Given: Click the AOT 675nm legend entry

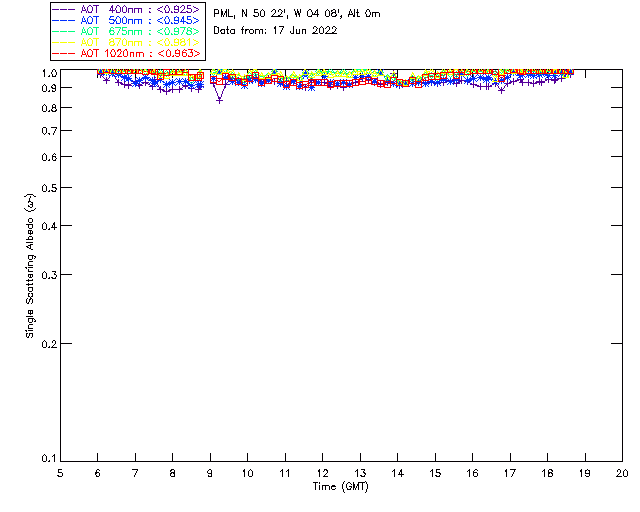Looking at the screenshot, I should coord(127,31).
